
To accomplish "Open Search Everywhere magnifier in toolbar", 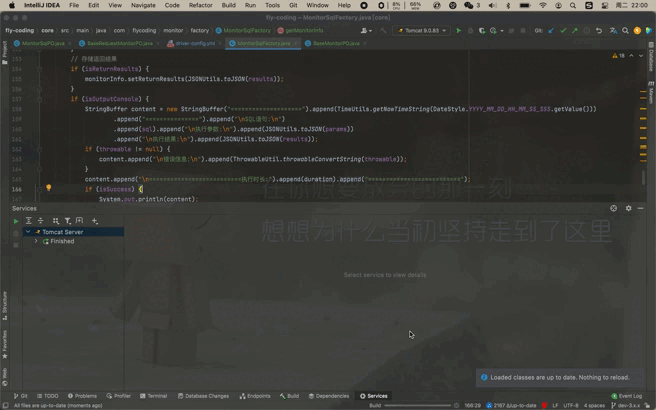I will tap(625, 31).
